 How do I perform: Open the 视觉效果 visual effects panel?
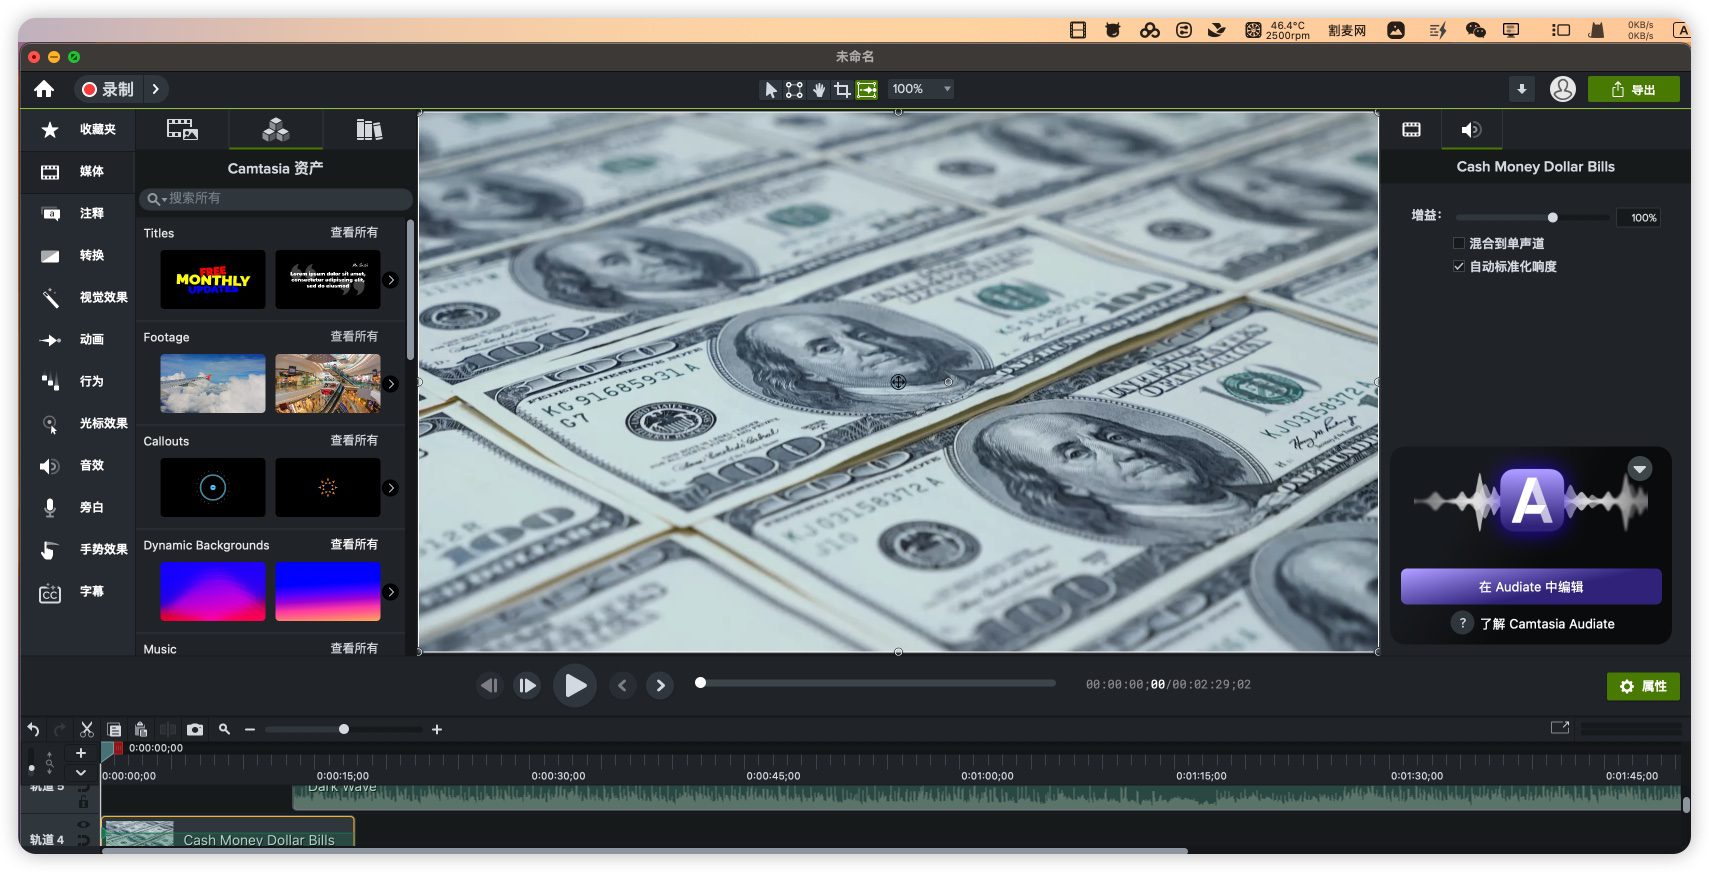coord(78,297)
